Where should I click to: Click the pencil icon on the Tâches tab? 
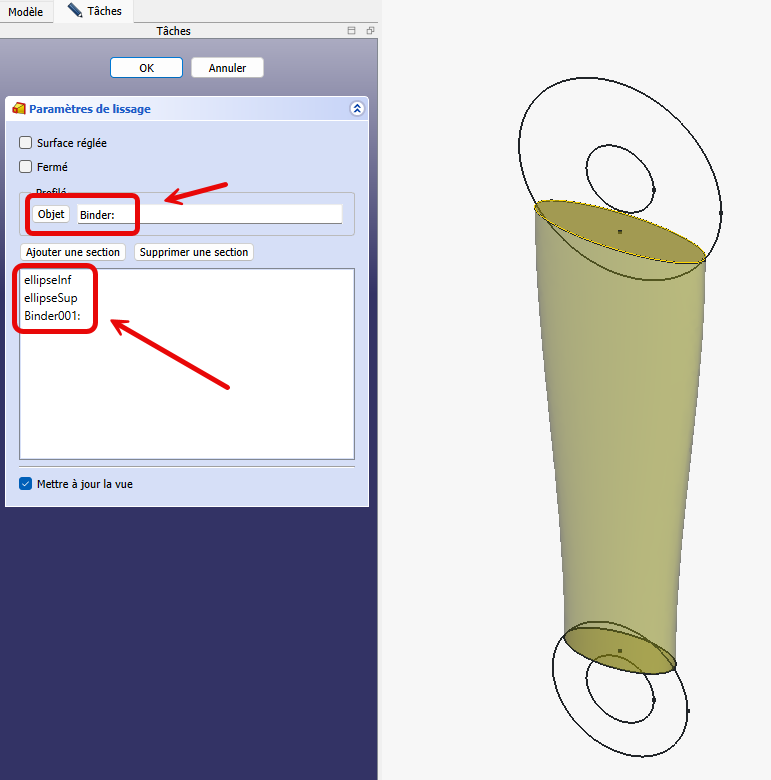click(75, 11)
